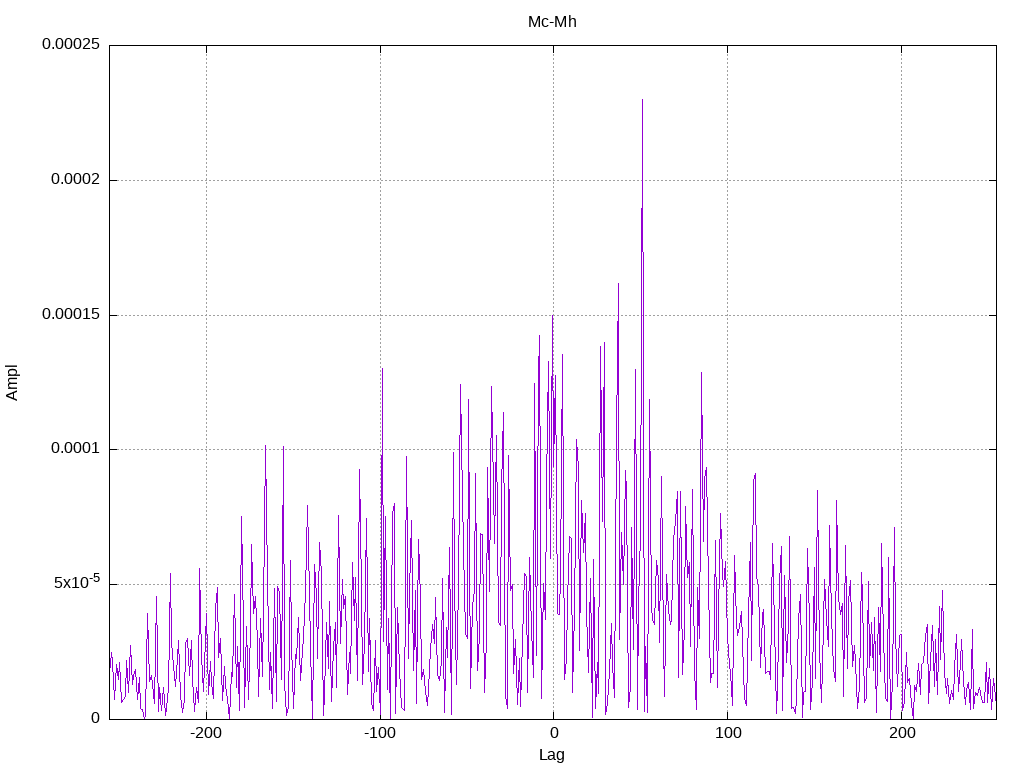Image resolution: width=1024 pixels, height=768 pixels.
Task: Click the y-axis label 'Ampl'
Action: [12, 383]
